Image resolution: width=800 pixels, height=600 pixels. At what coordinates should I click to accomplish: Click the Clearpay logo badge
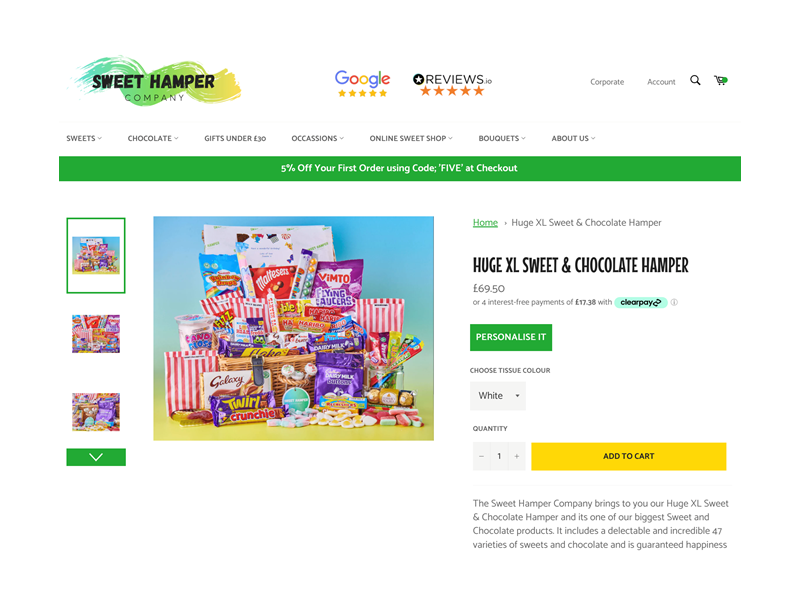click(640, 302)
